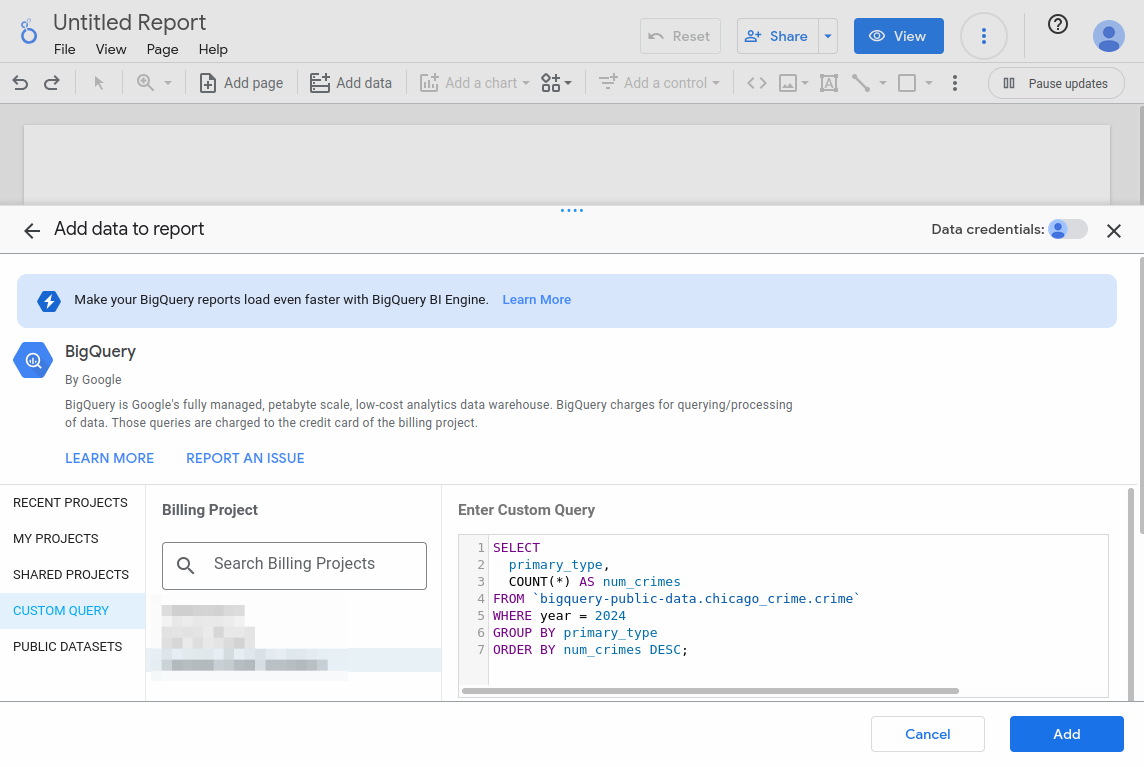
Task: Click the zoom magnifier tool
Action: point(145,83)
